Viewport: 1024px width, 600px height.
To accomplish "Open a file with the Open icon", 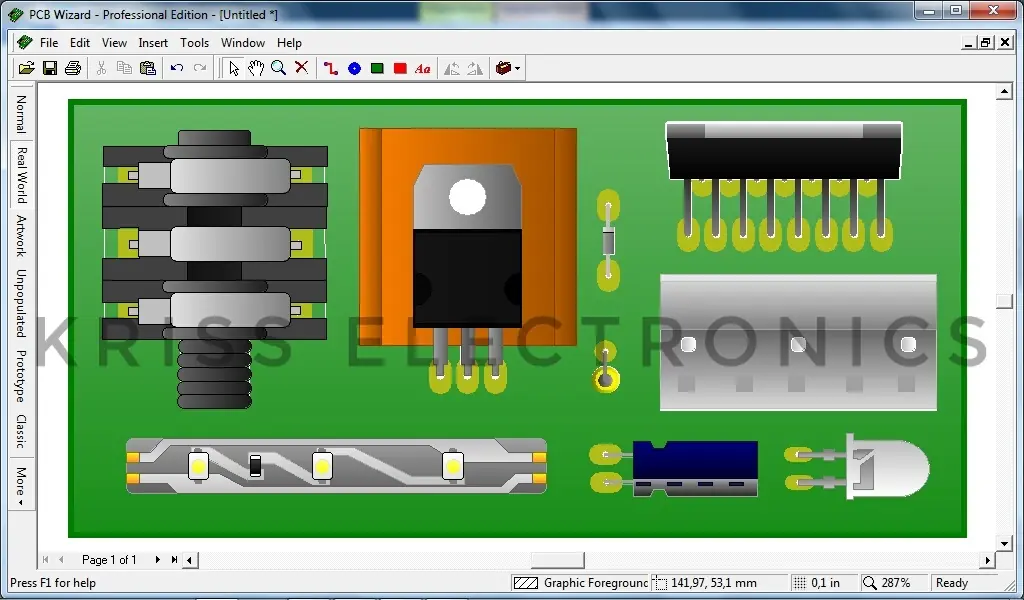I will point(26,68).
